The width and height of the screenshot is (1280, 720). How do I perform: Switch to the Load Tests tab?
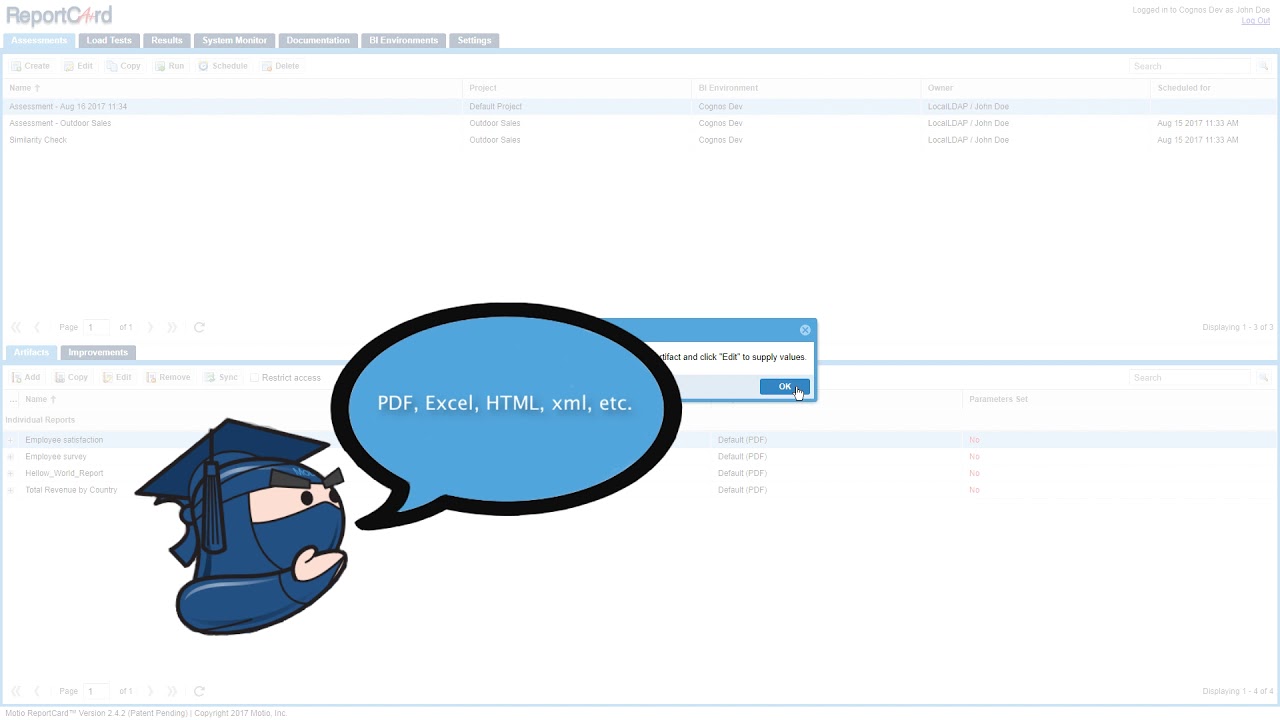click(109, 41)
